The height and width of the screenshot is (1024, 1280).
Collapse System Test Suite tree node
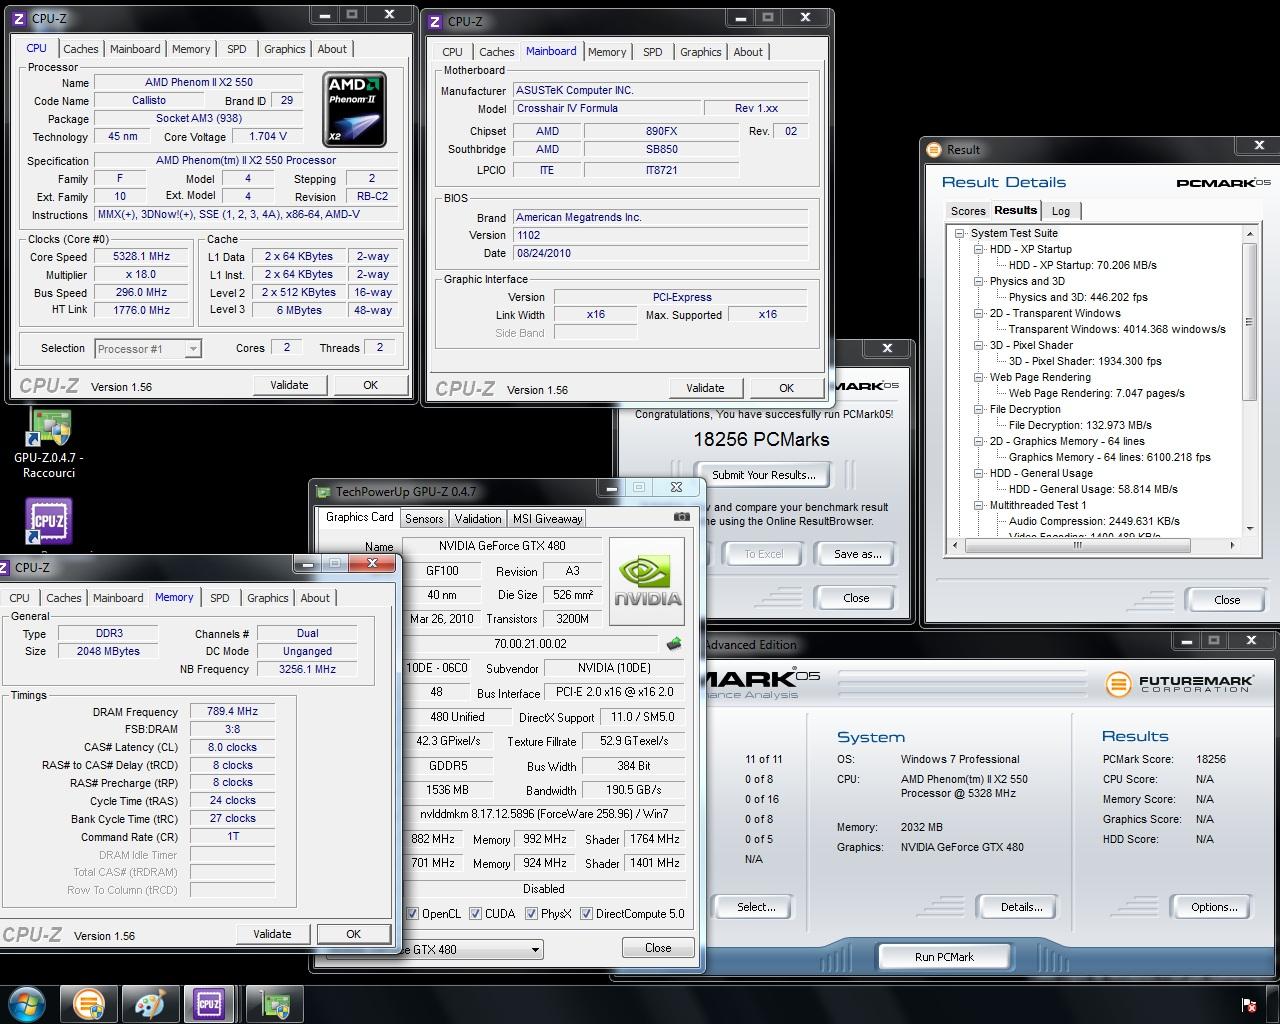pyautogui.click(x=960, y=233)
